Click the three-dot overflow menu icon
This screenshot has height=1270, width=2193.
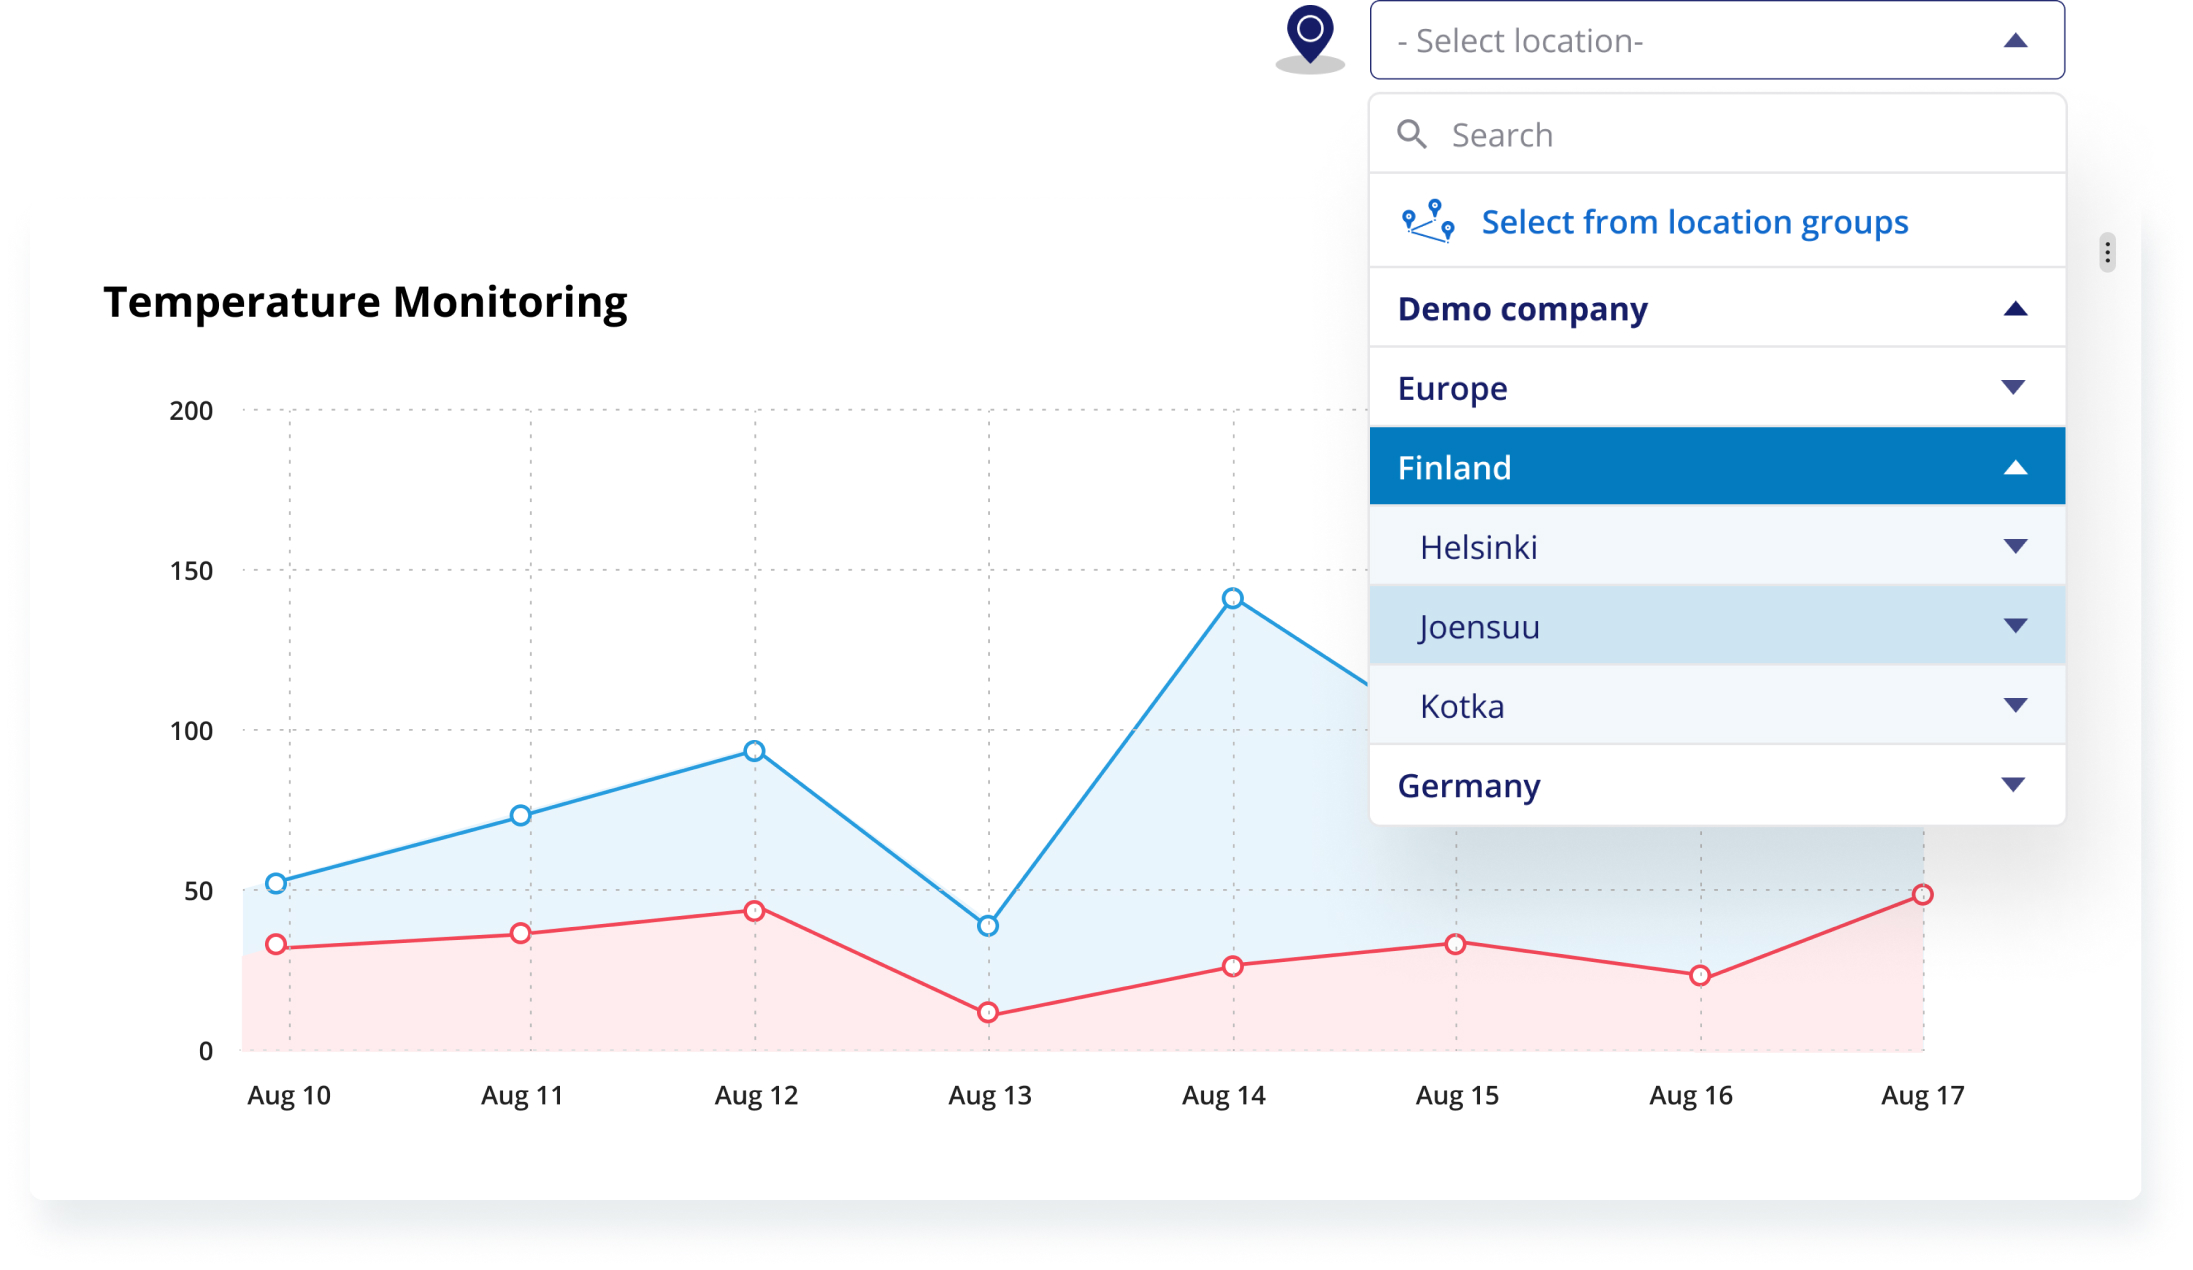(2107, 252)
